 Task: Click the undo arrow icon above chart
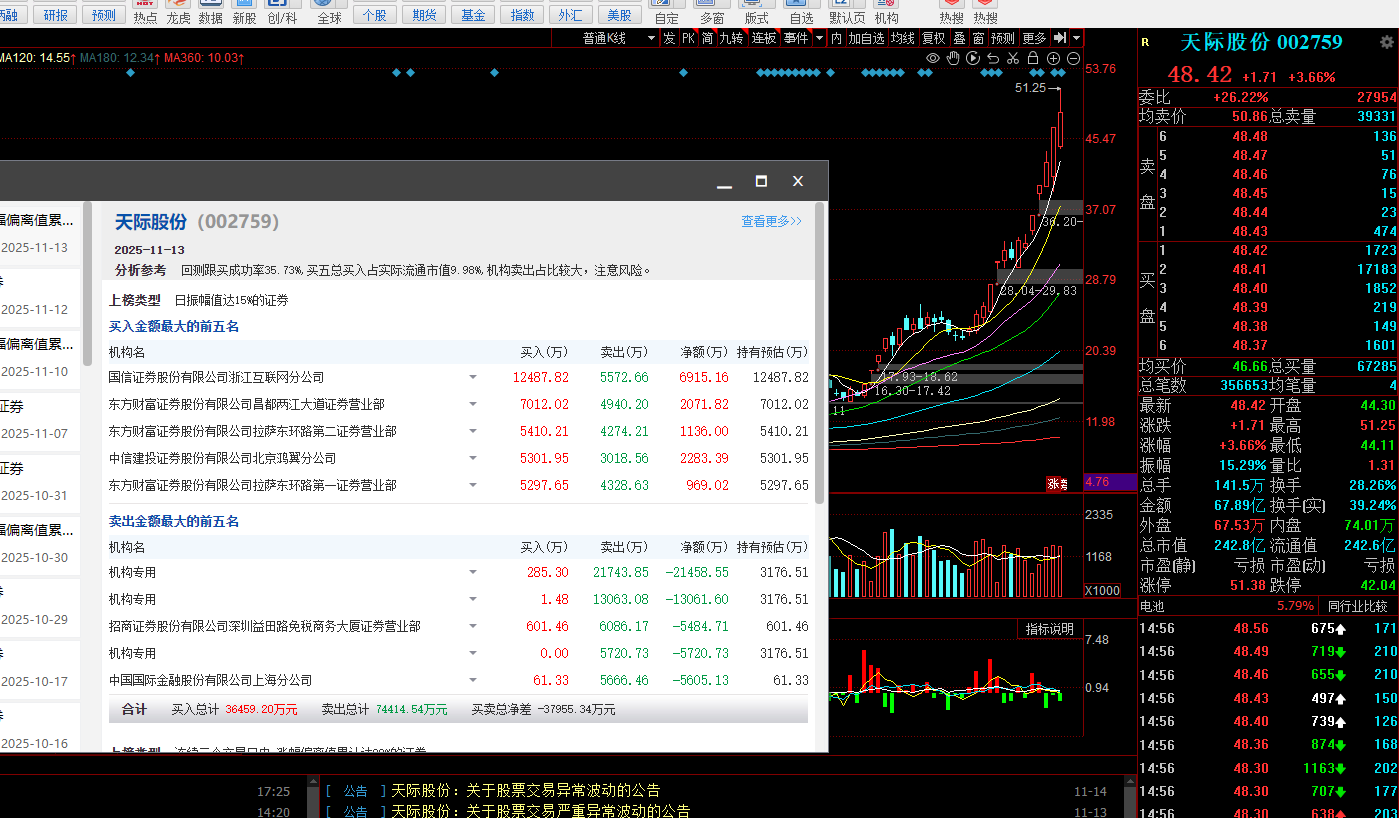(x=993, y=59)
